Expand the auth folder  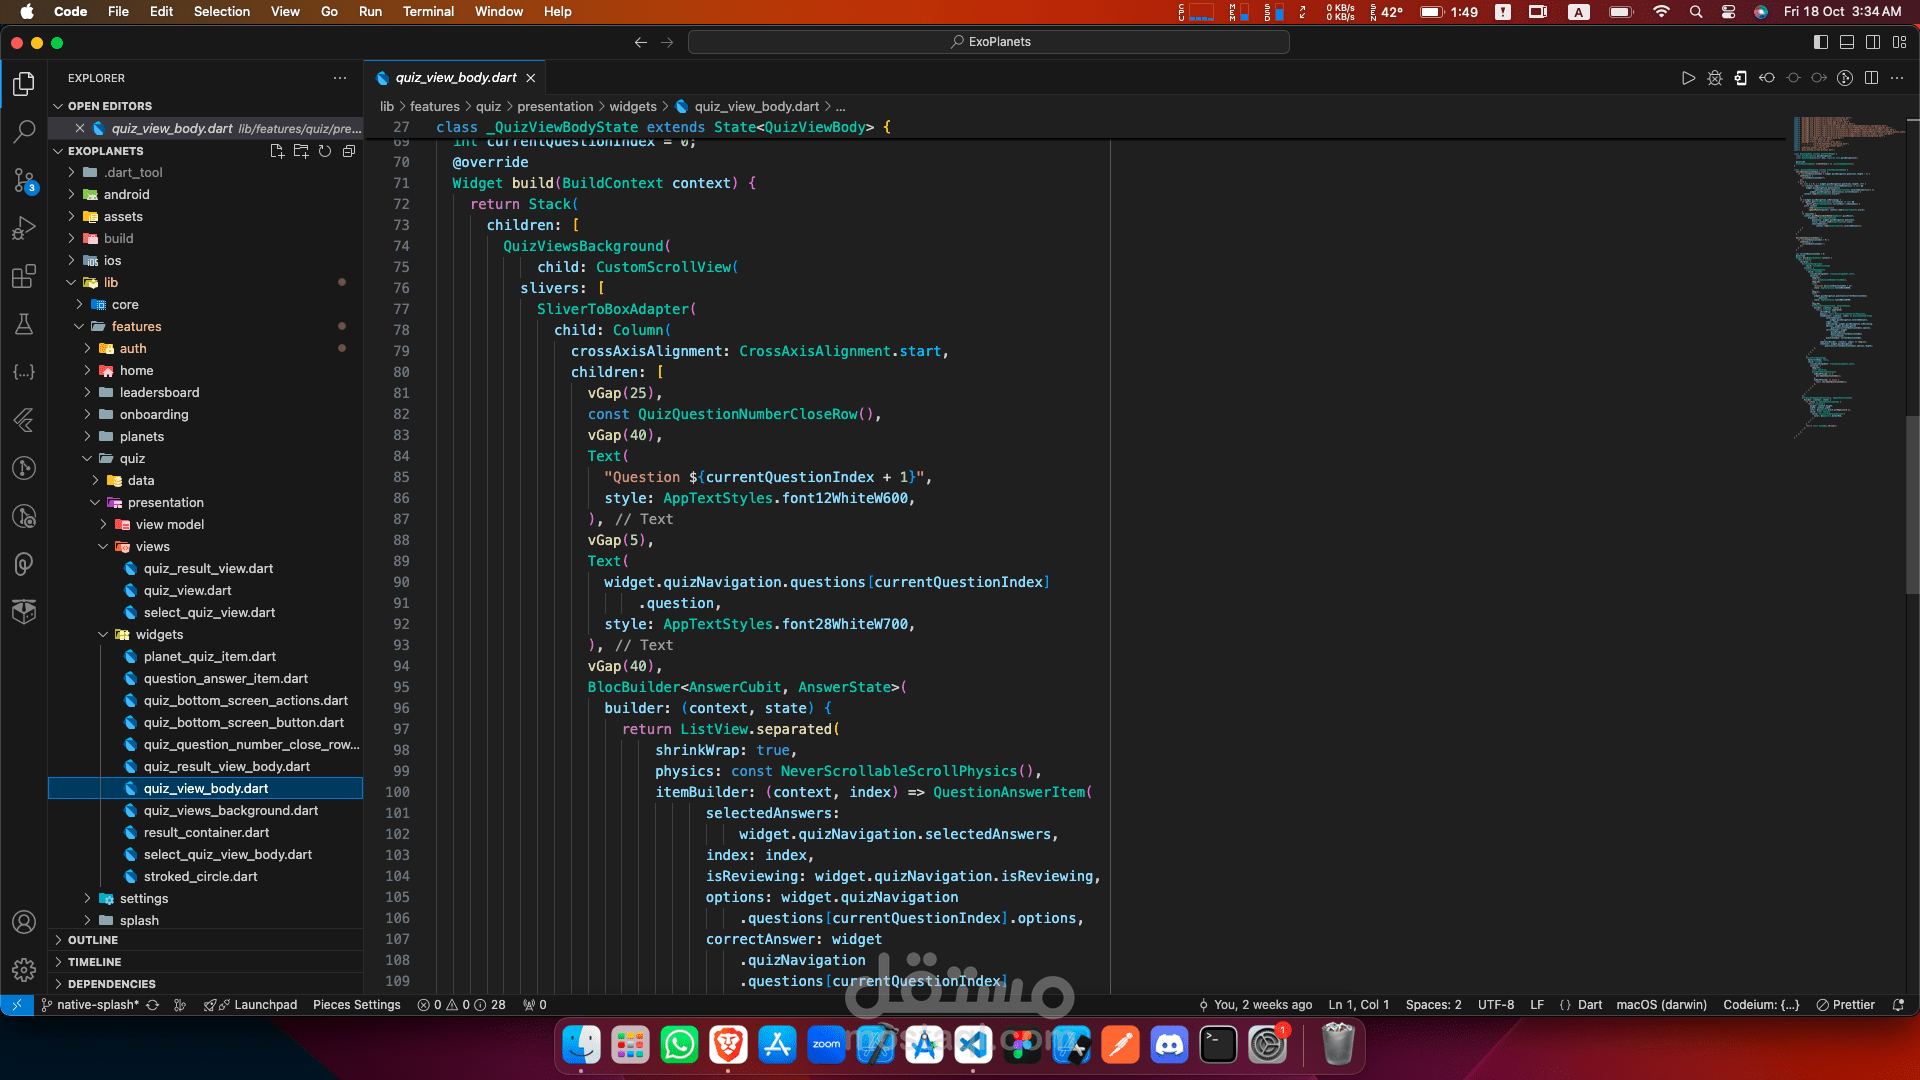pos(132,349)
